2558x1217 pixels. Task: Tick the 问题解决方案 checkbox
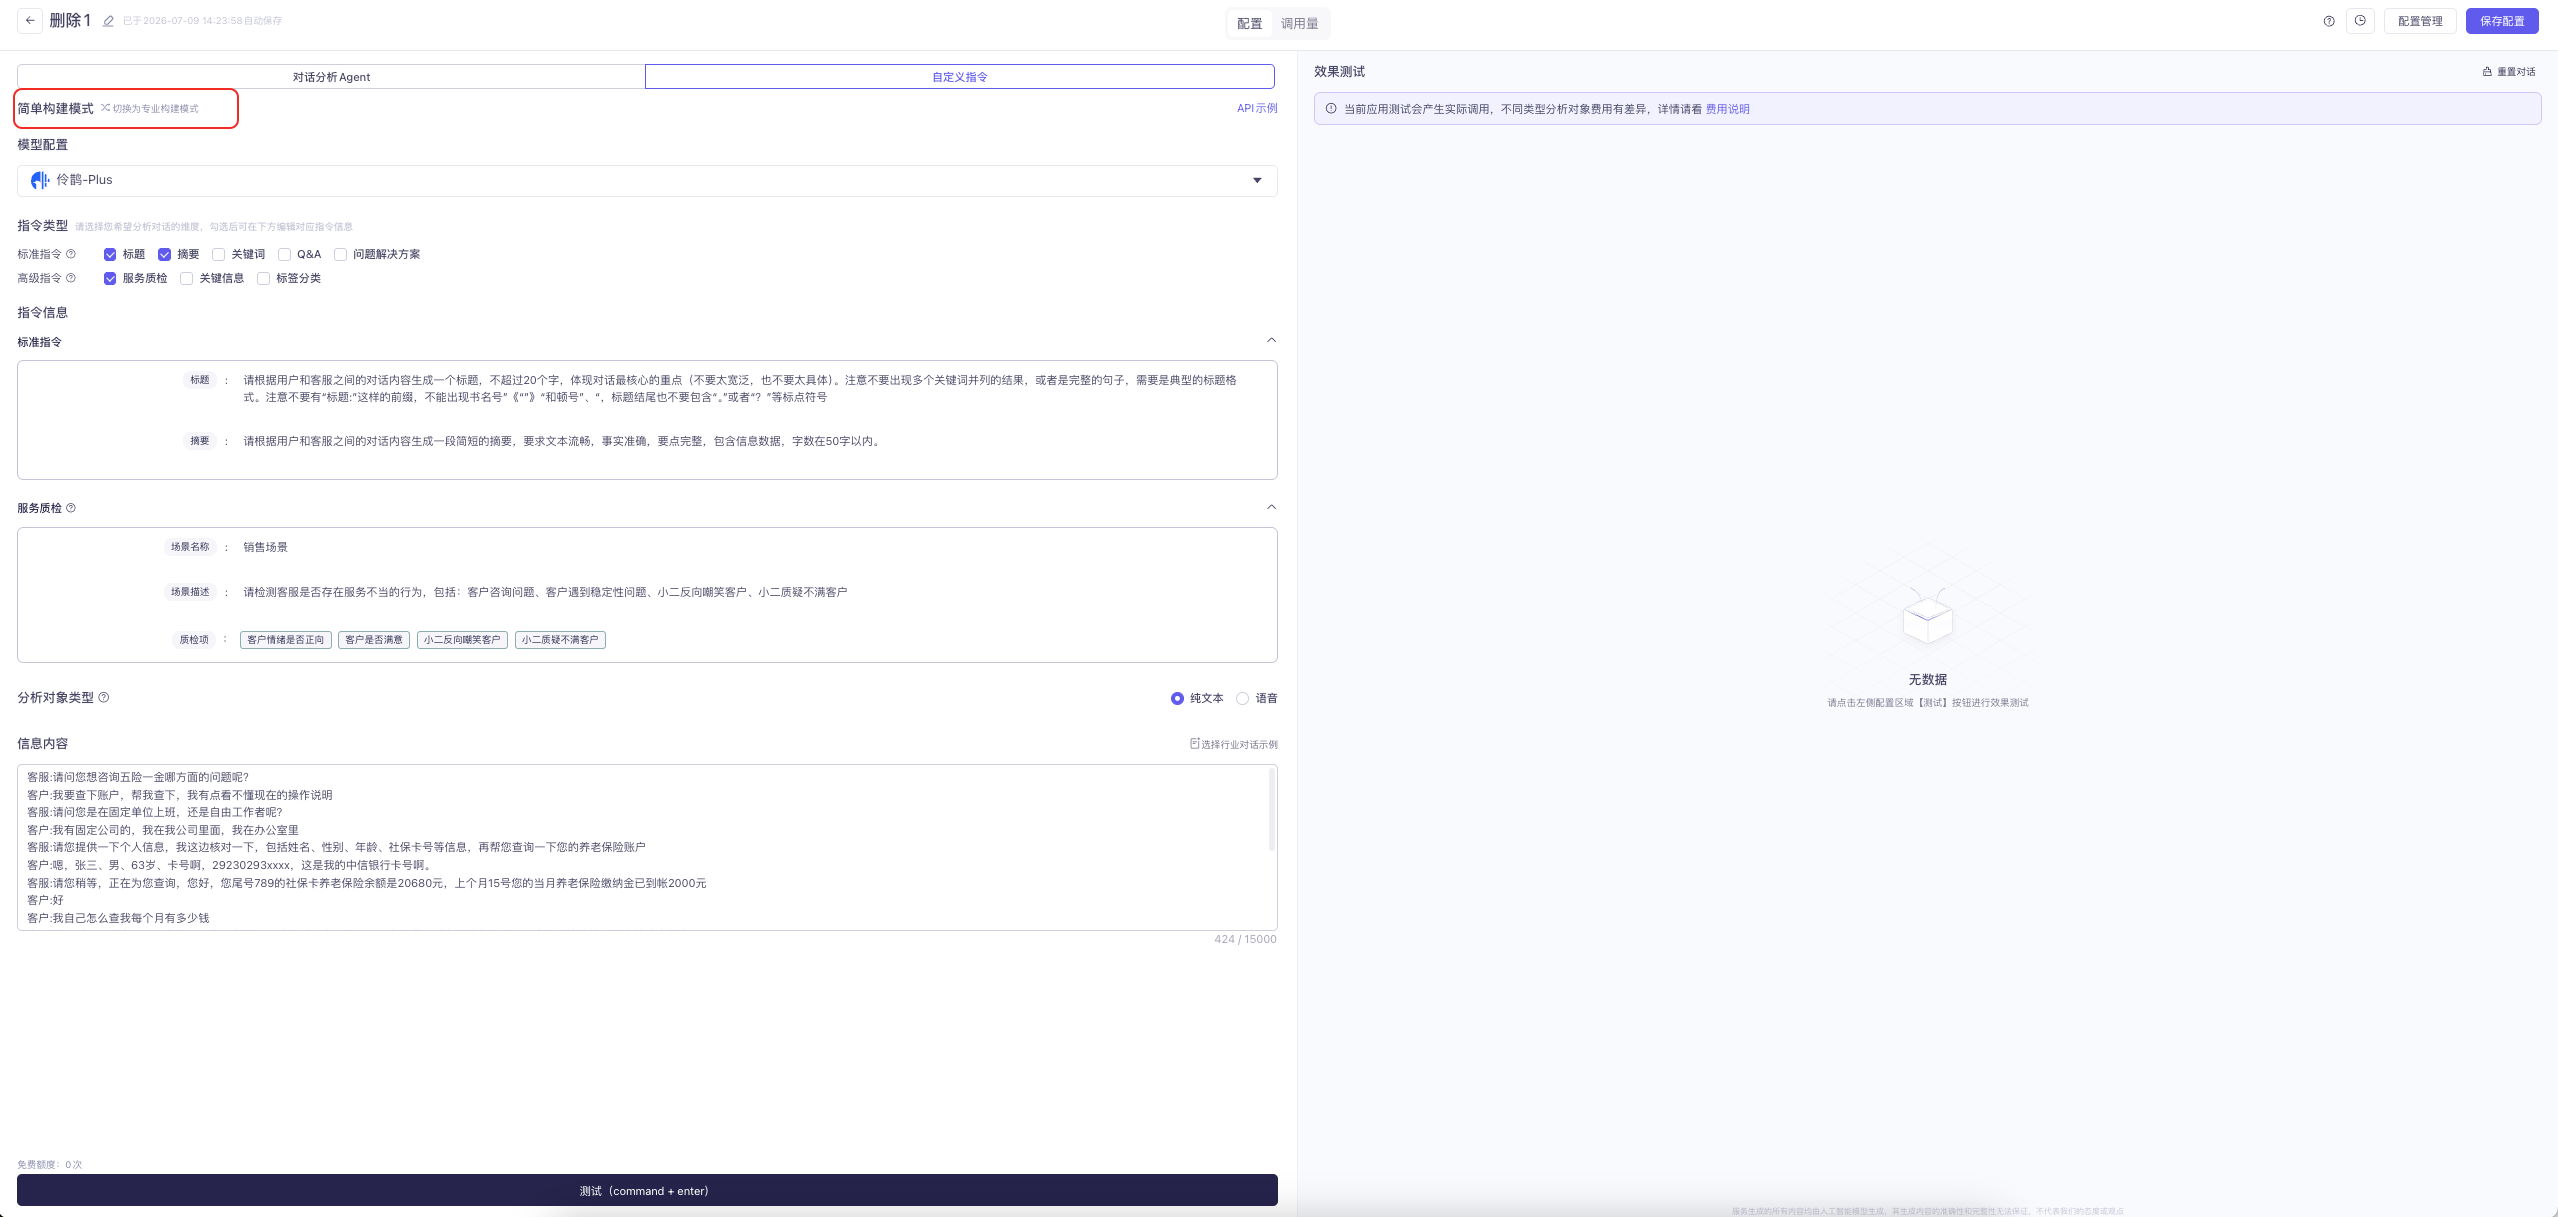[x=340, y=255]
